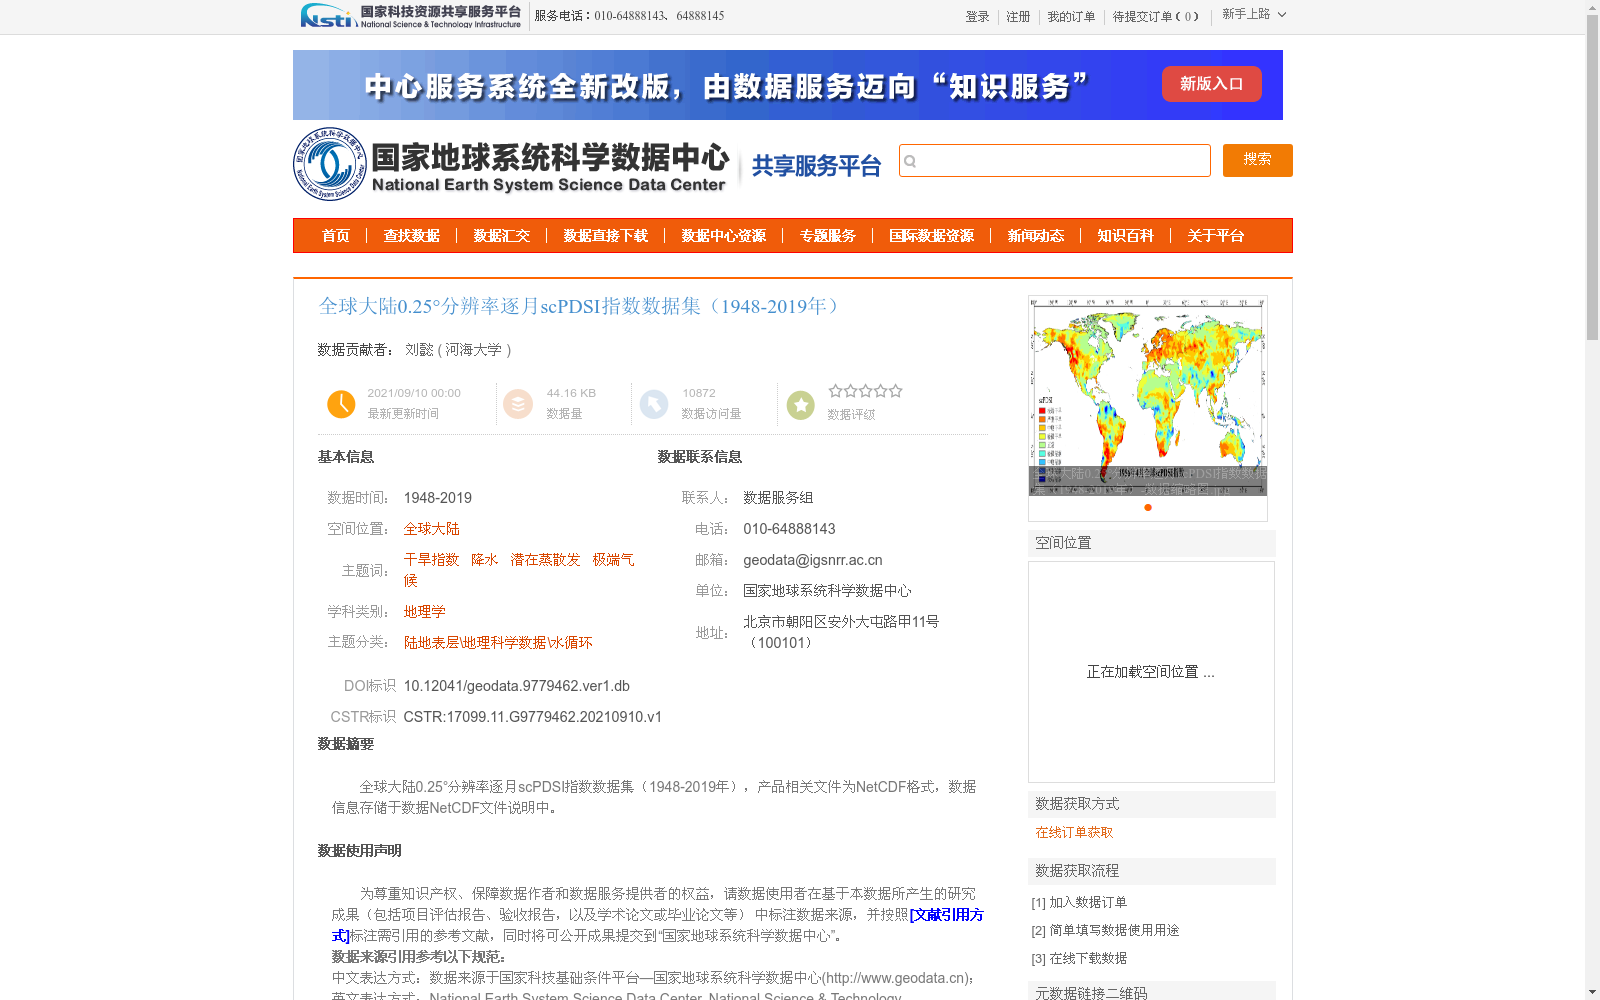Open the 知识百科 menu item
The height and width of the screenshot is (1000, 1600).
(1126, 236)
